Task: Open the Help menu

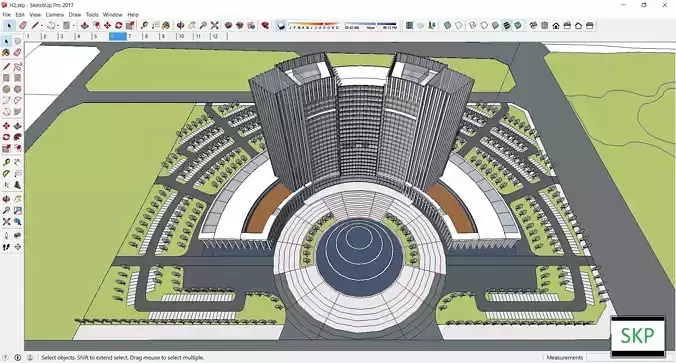Action: [x=133, y=15]
